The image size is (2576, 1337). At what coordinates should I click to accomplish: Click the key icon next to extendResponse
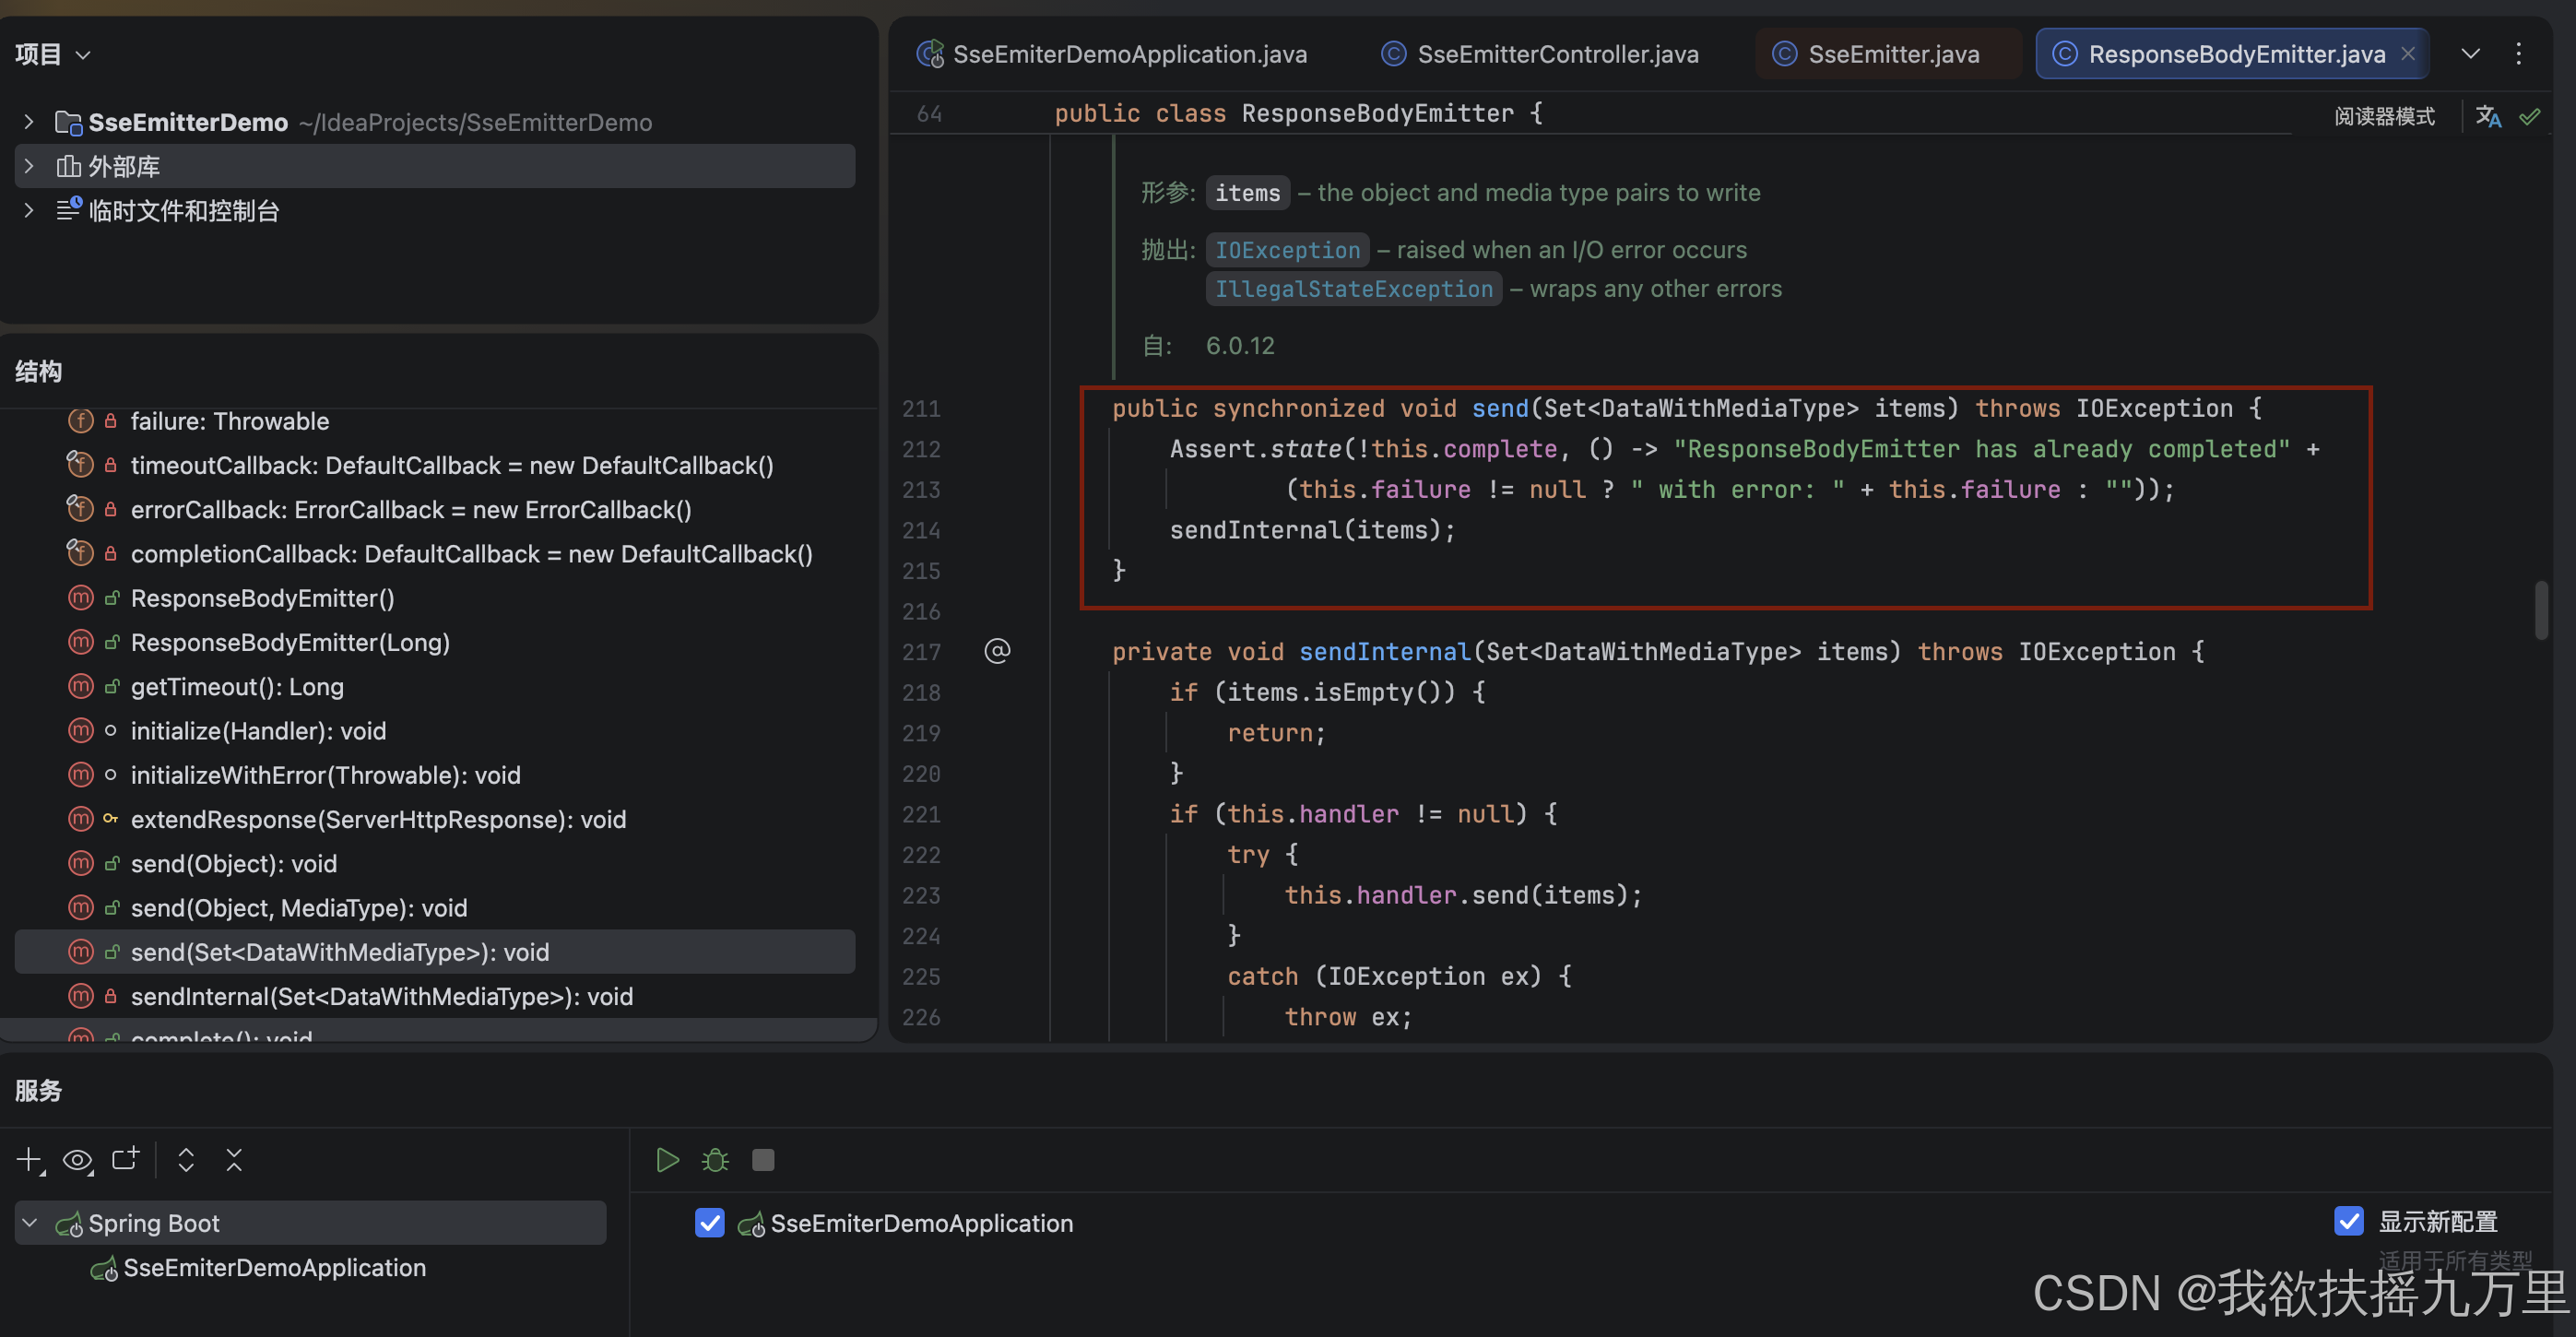pos(111,819)
